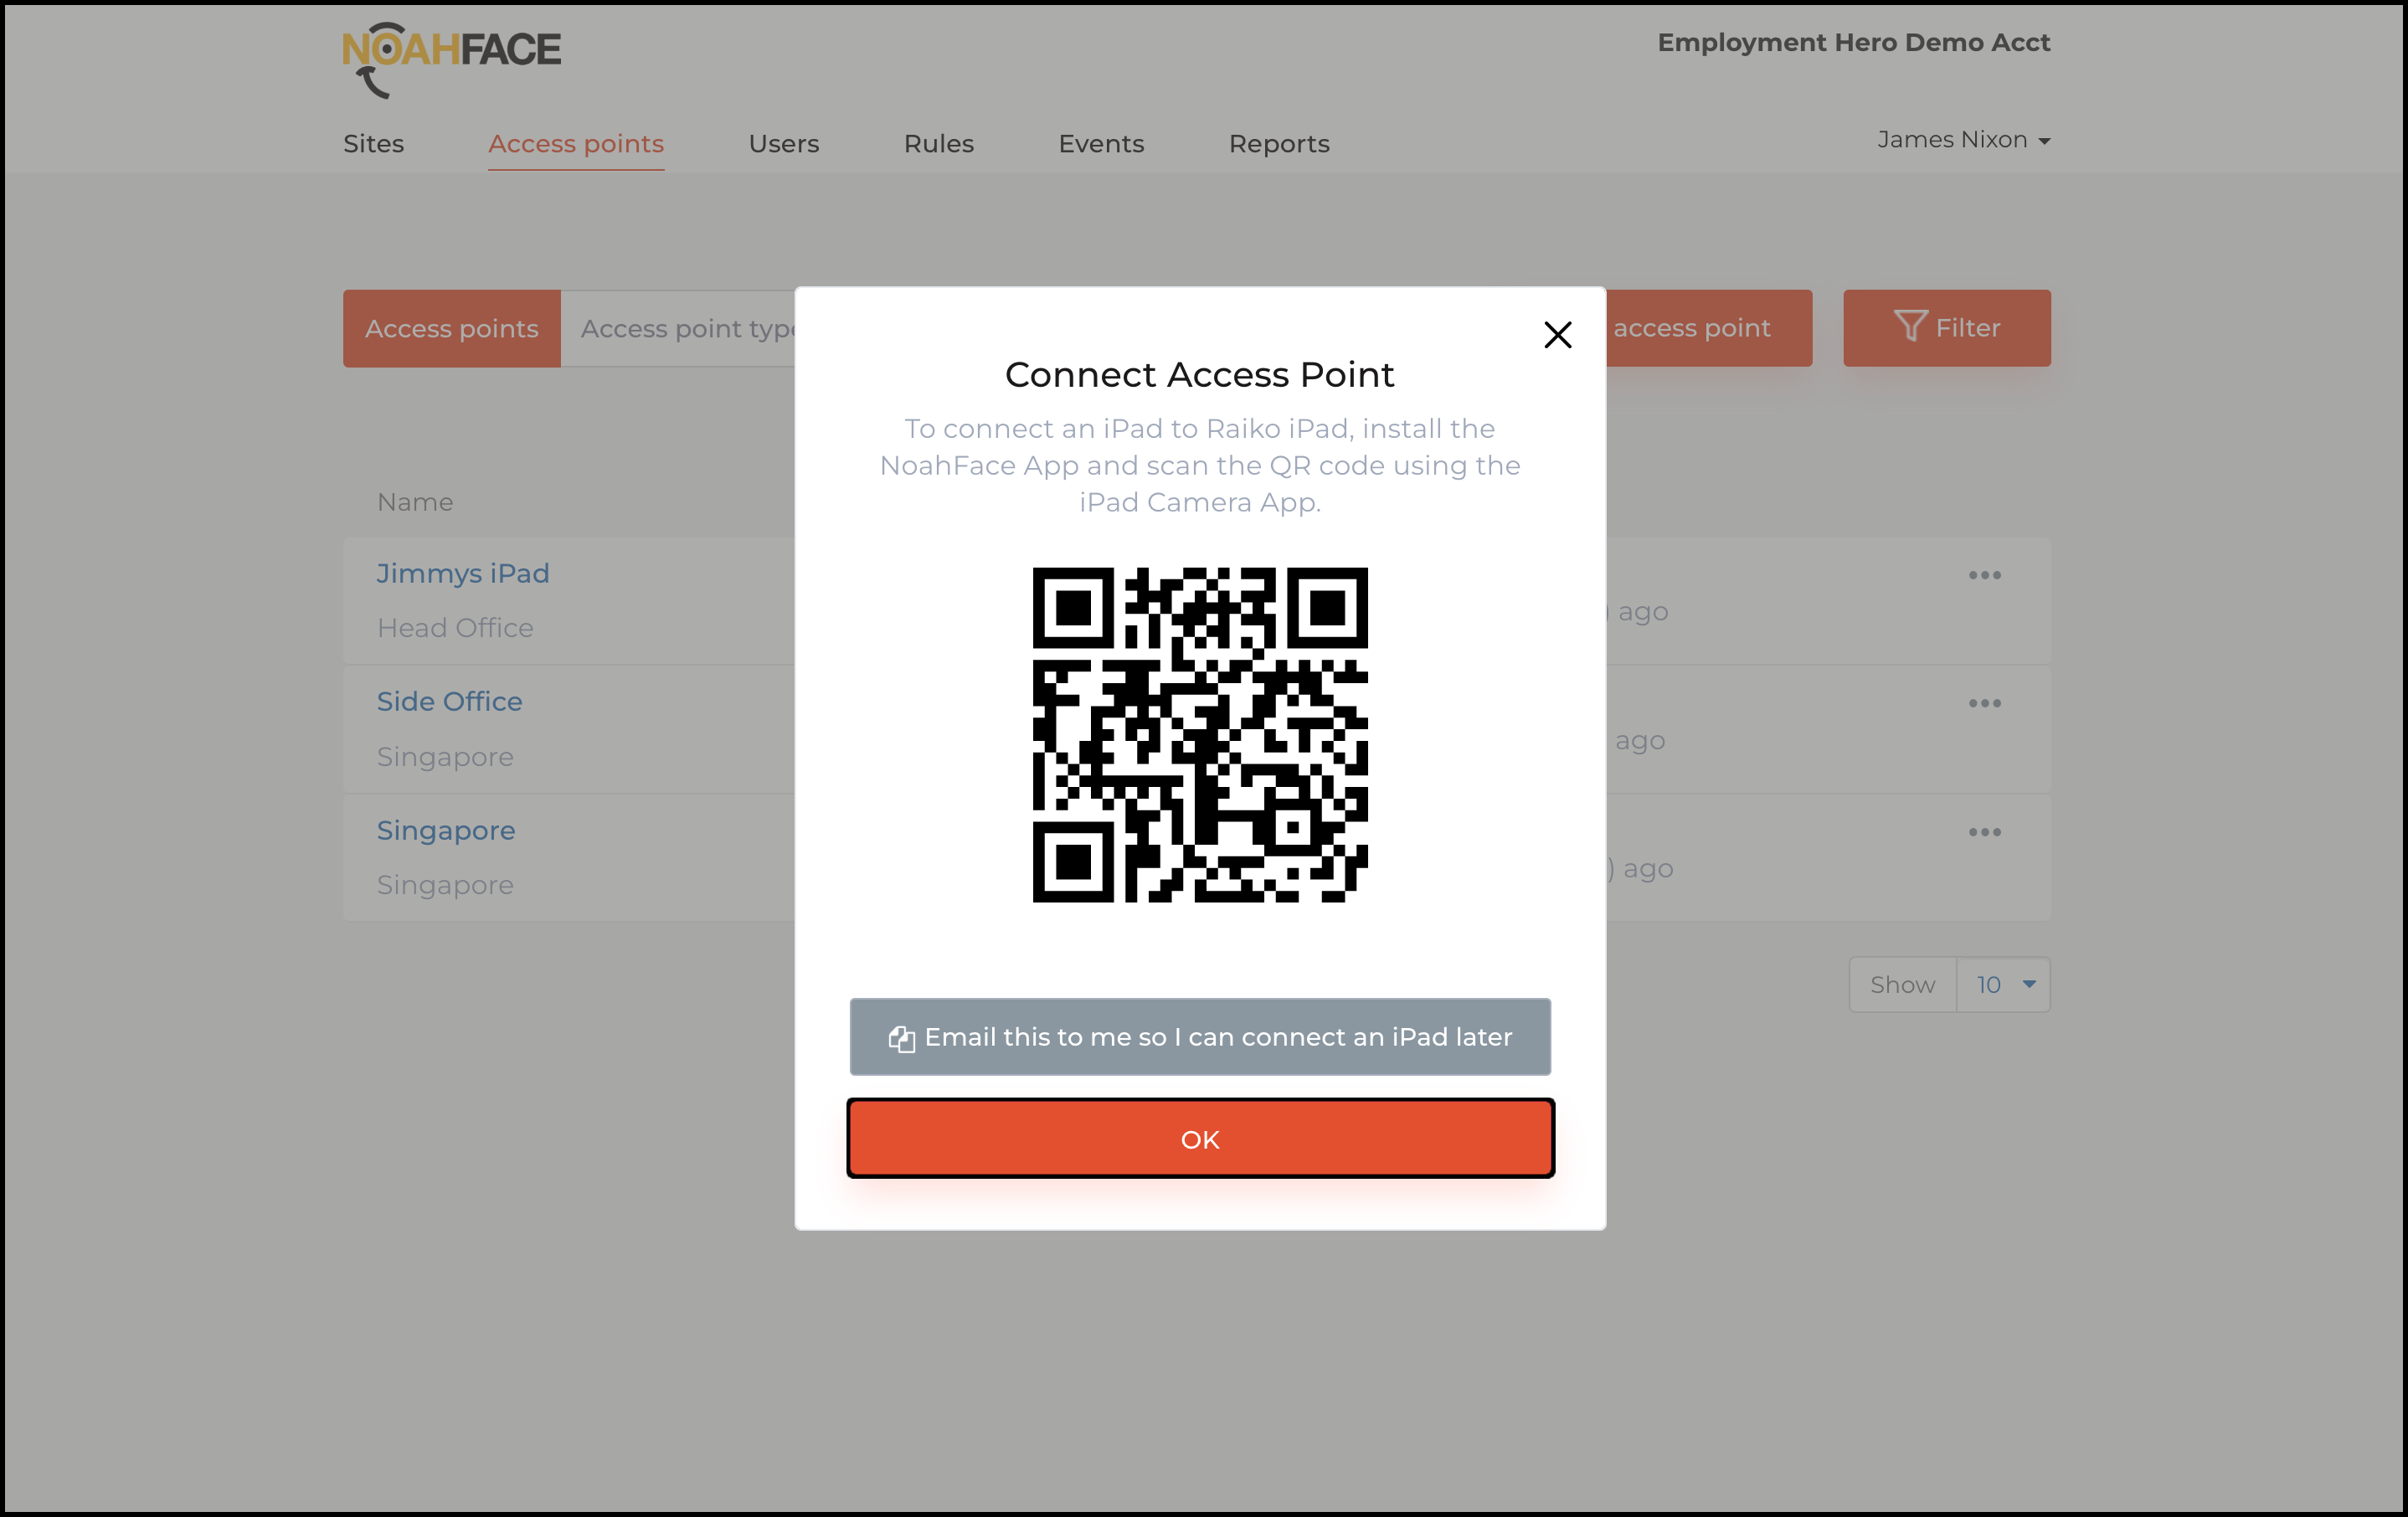The image size is (2408, 1517).
Task: Open the Jimmys iPad access point link
Action: click(x=462, y=573)
